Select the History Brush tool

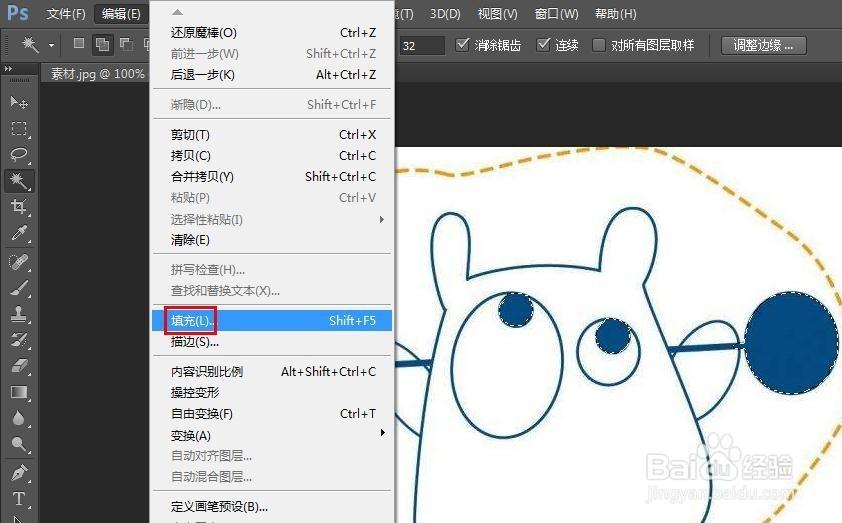19,340
